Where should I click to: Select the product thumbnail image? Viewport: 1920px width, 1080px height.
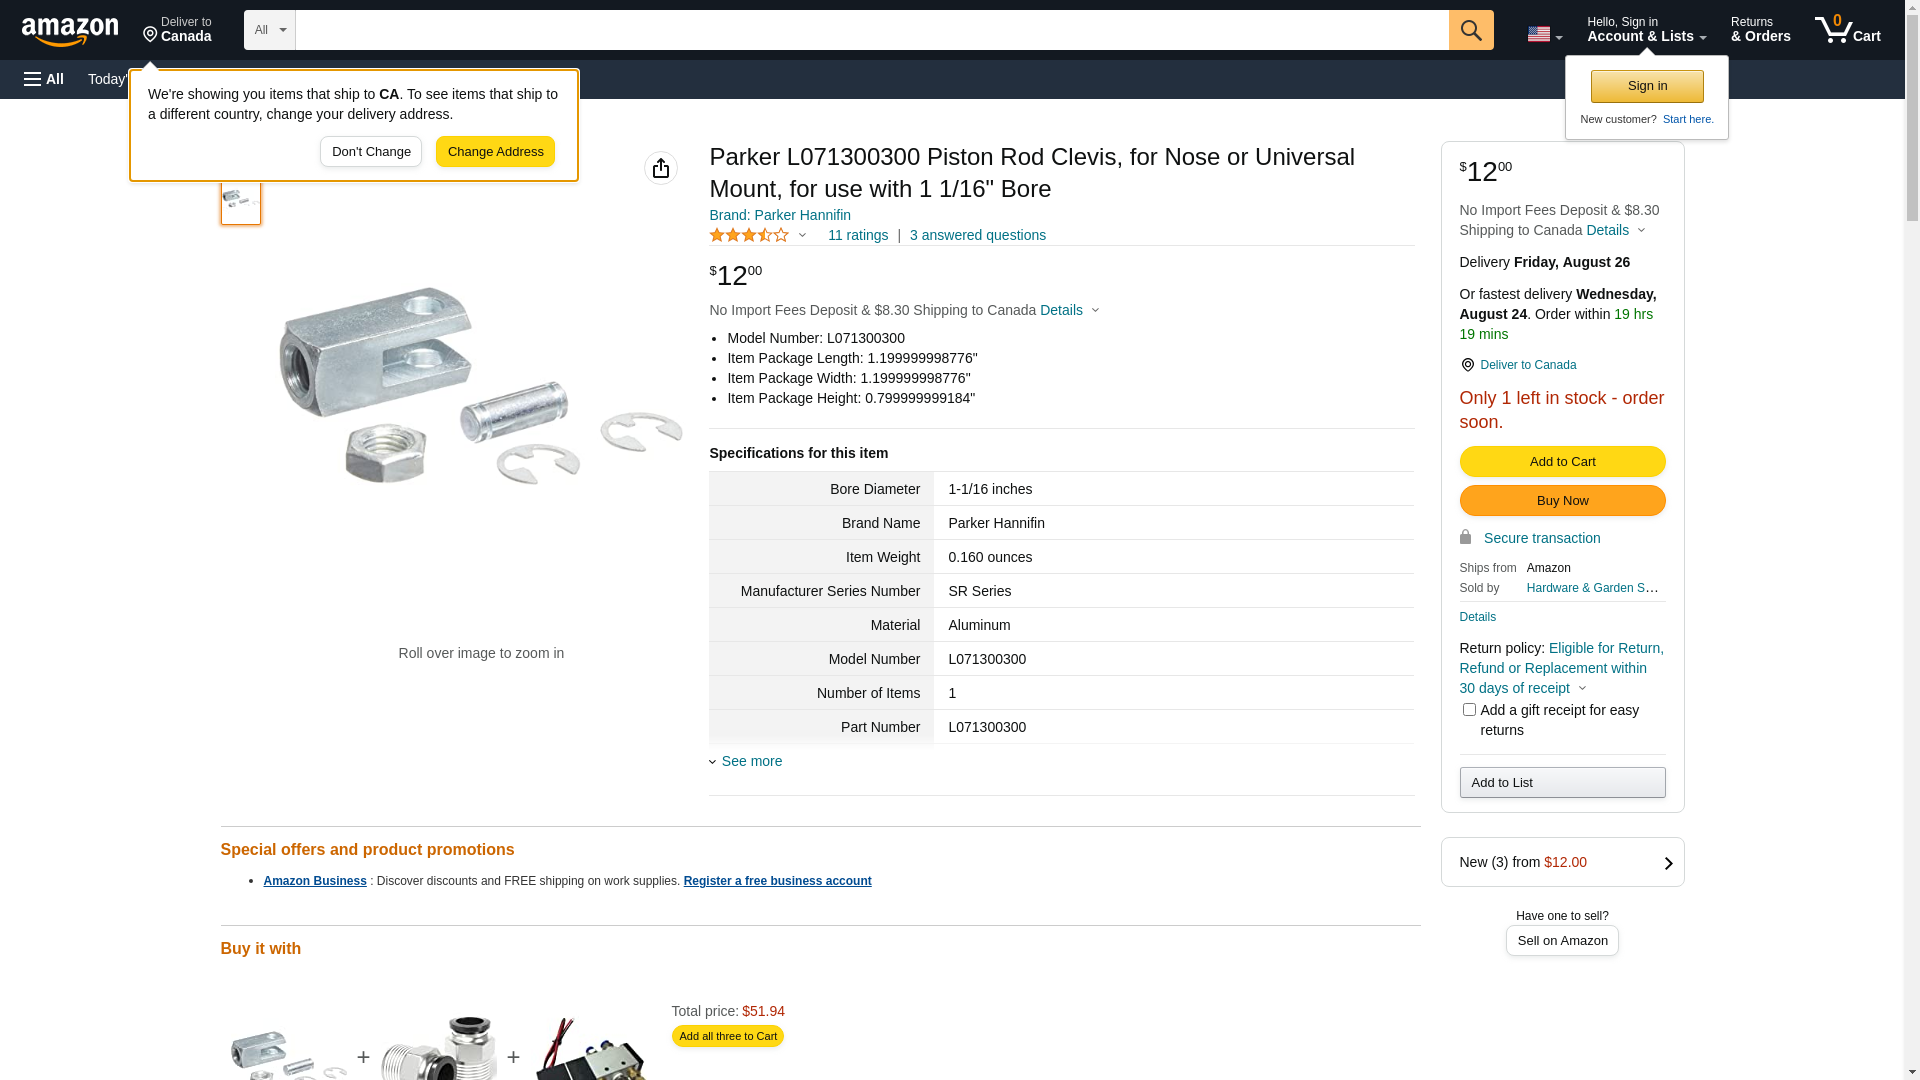(240, 200)
